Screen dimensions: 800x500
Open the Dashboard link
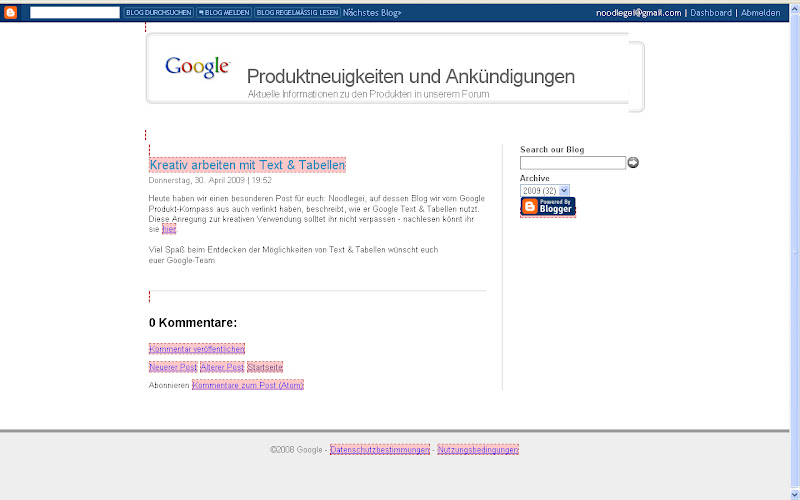tap(711, 13)
